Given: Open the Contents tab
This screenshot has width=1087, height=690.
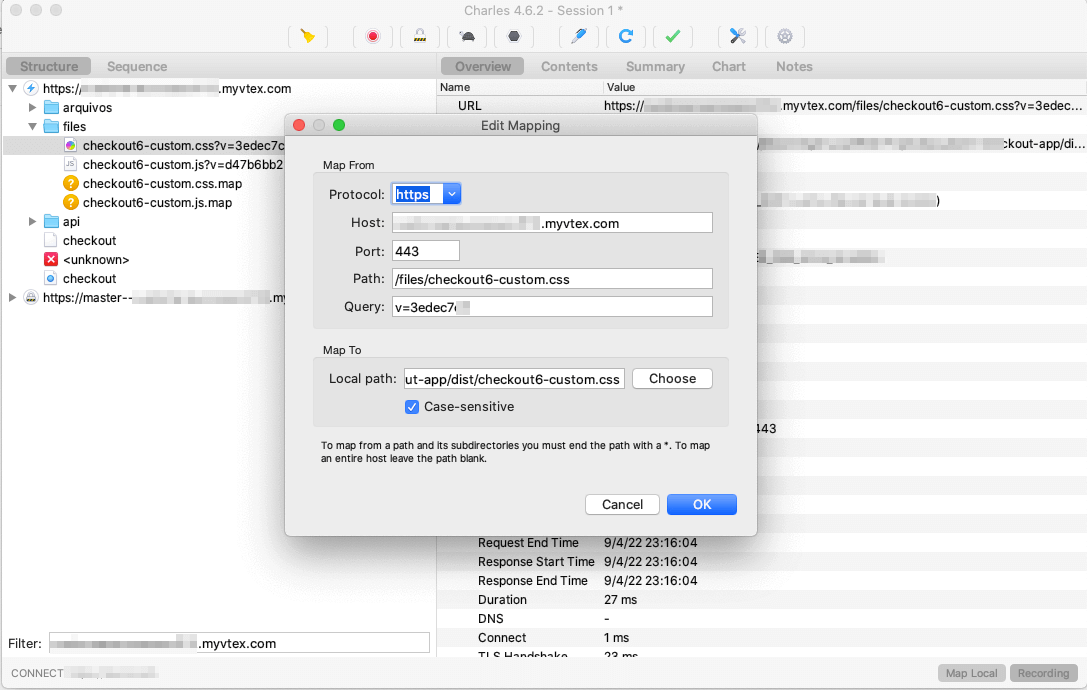Looking at the screenshot, I should tap(569, 67).
